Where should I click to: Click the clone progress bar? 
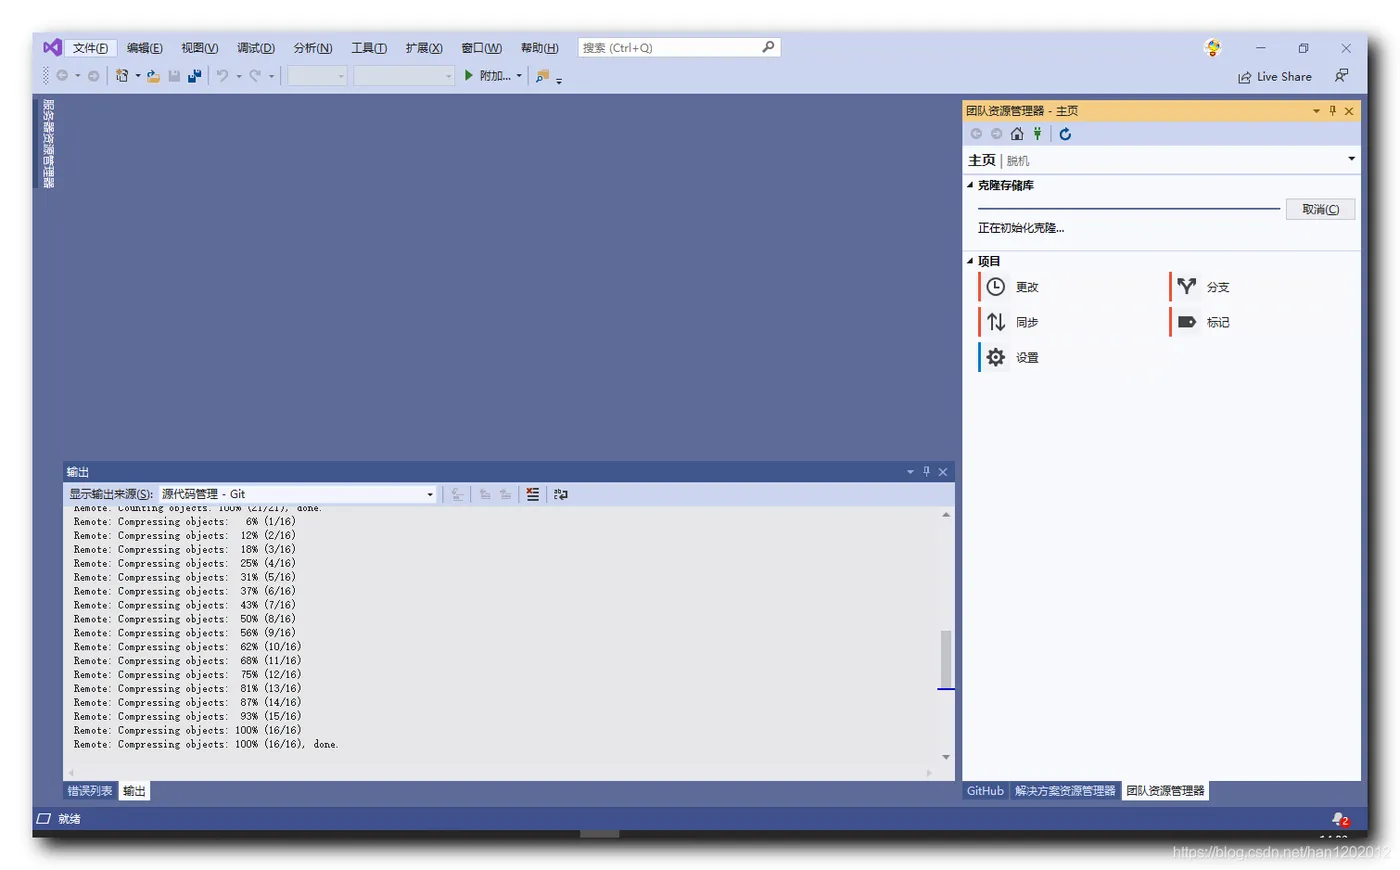point(1129,208)
